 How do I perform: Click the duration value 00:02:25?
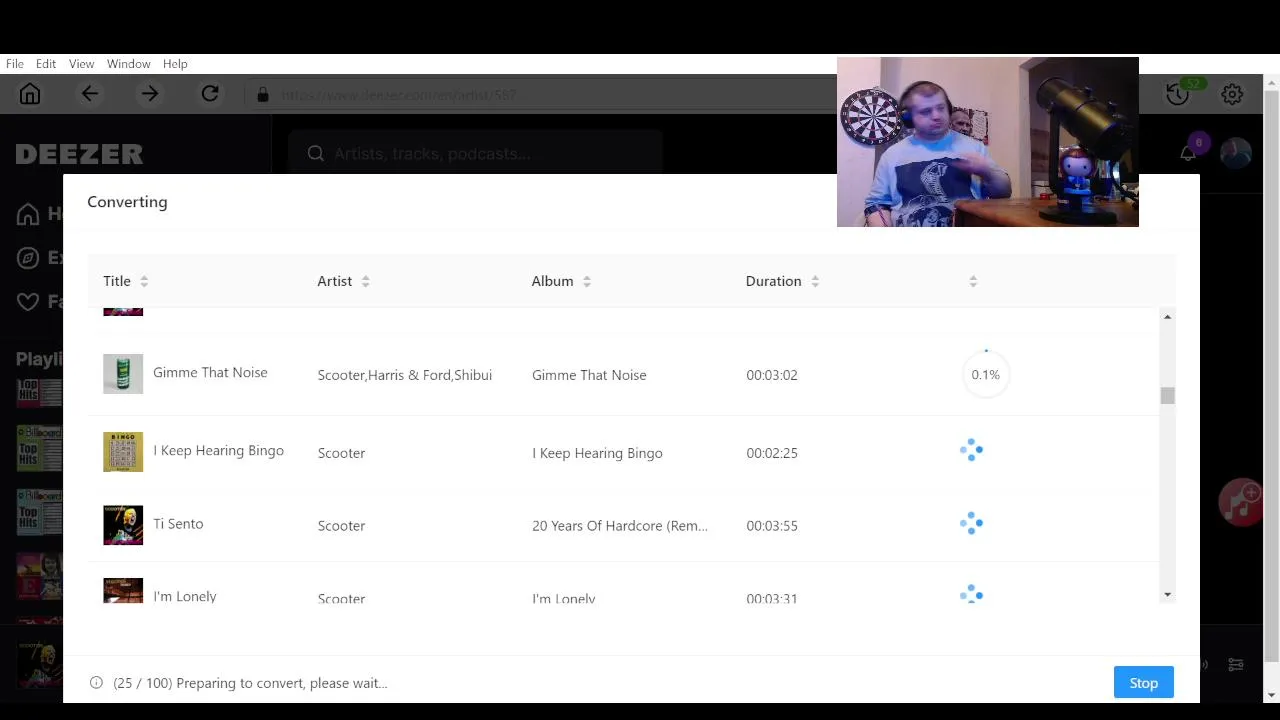coord(772,453)
